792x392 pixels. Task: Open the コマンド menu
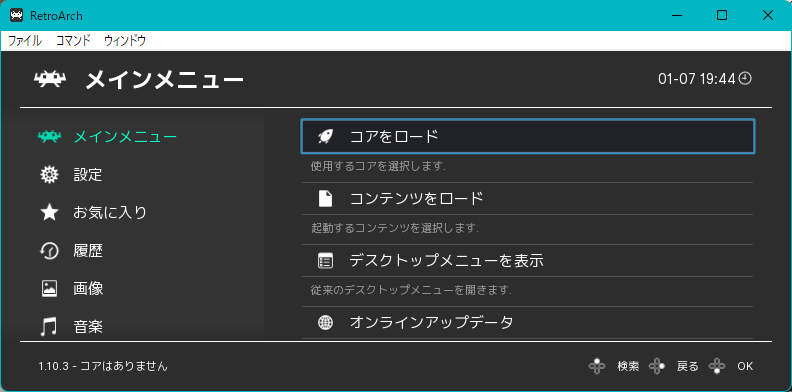[73, 41]
